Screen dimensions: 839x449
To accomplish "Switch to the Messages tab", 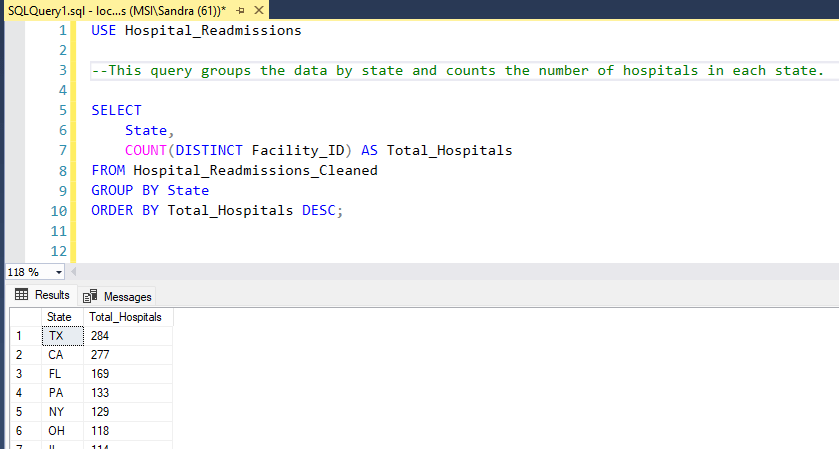I will click(117, 296).
